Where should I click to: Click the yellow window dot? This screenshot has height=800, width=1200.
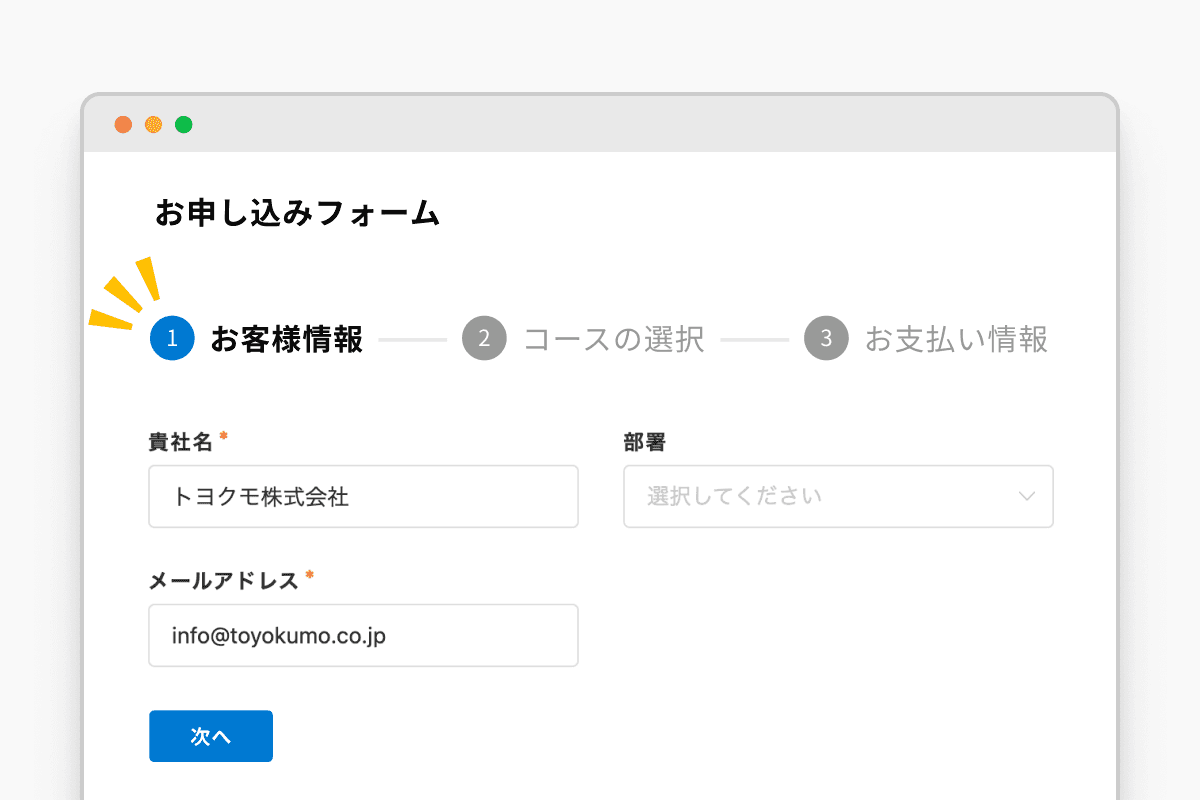pos(152,124)
